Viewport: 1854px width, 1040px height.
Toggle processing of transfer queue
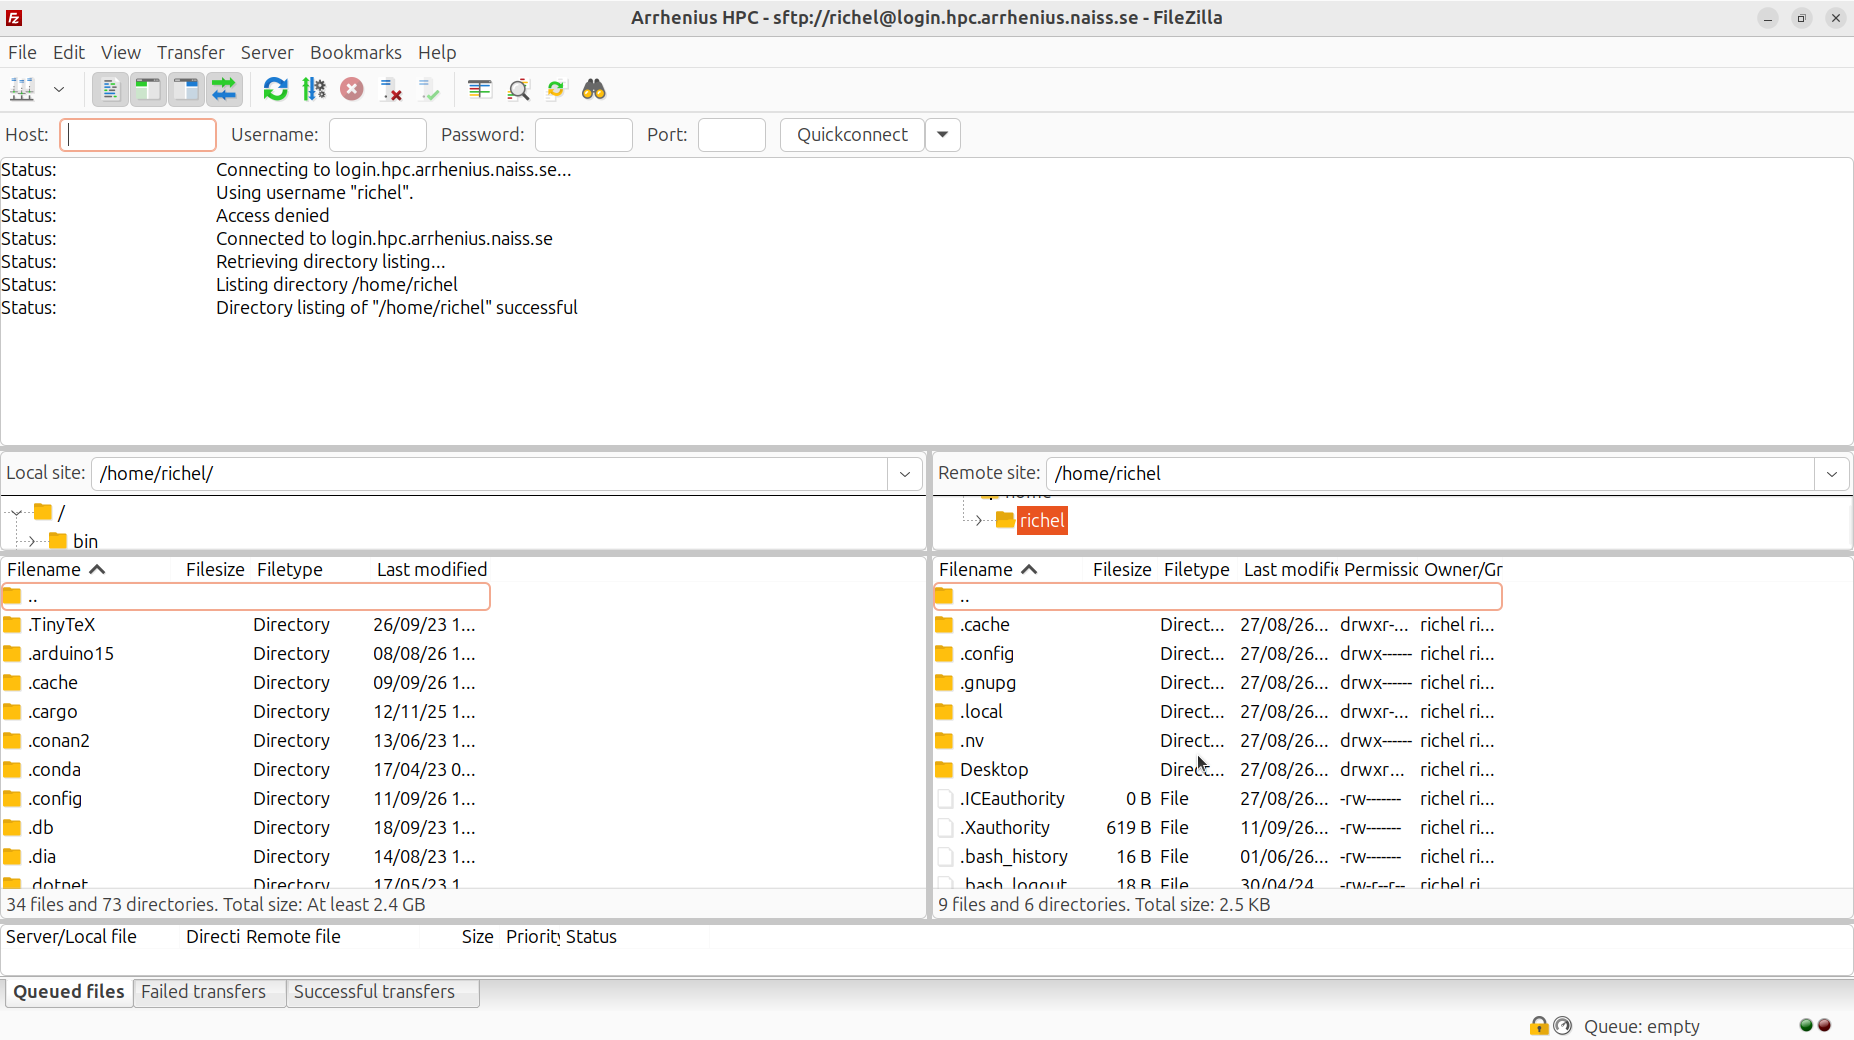pos(314,90)
